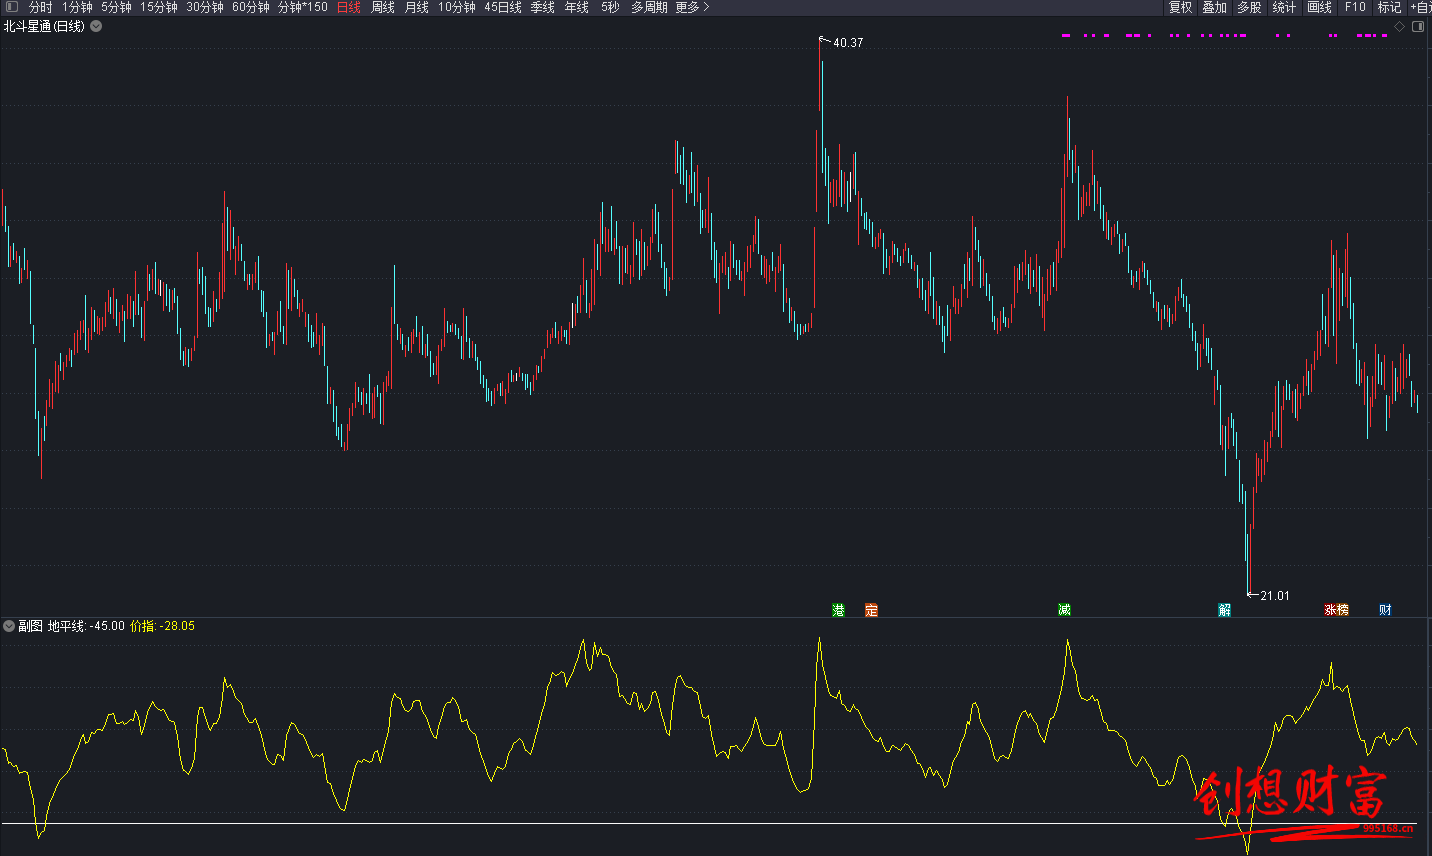Switch to 分时 intraday view

41,7
